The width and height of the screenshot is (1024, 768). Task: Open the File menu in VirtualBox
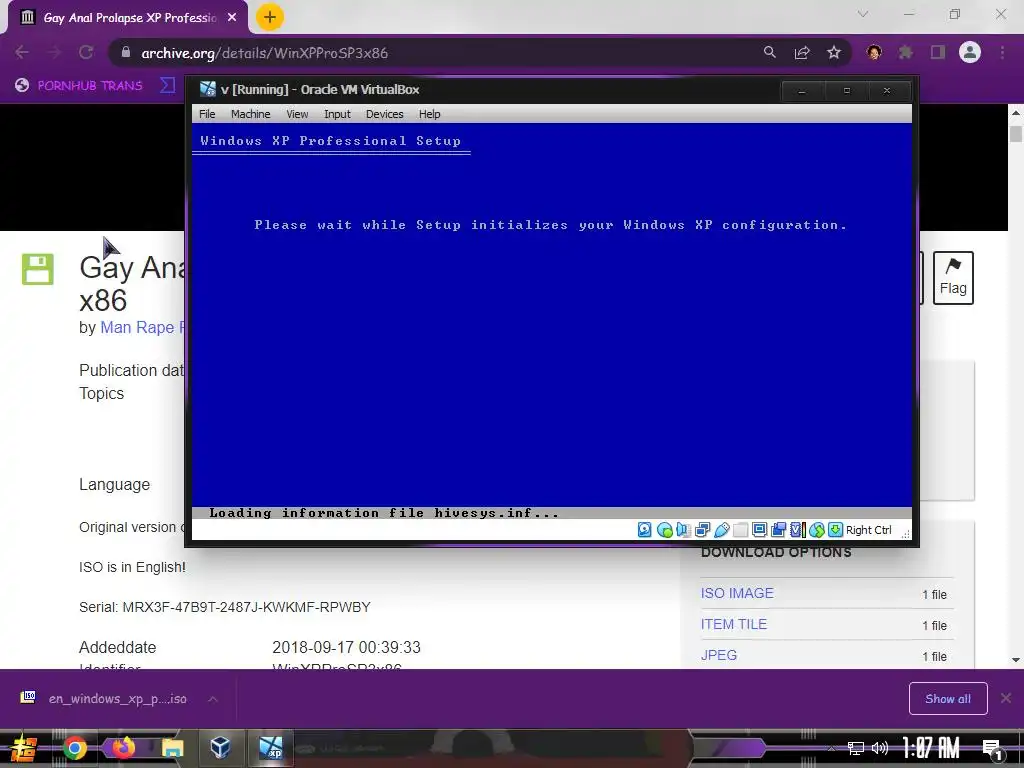(x=207, y=114)
